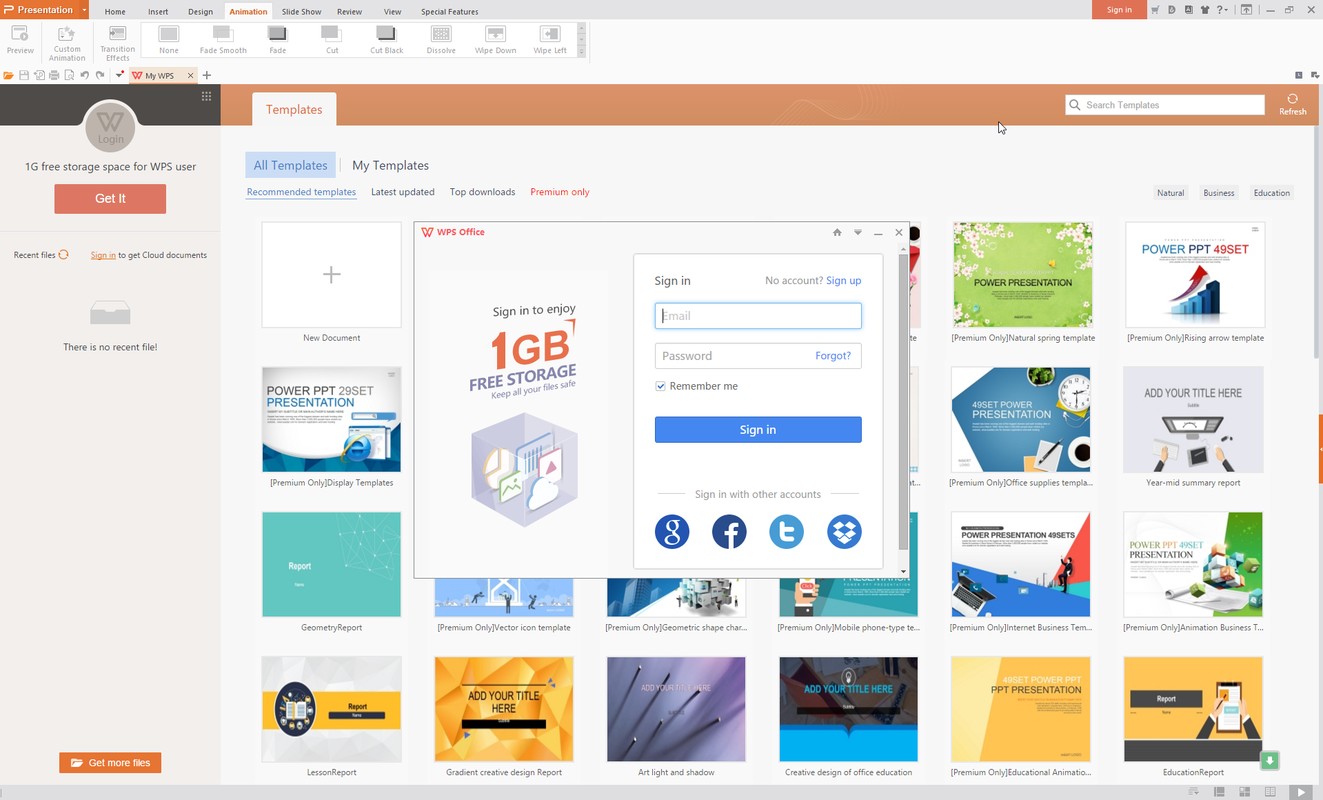Click the t-shirt skin icon

[x=1205, y=10]
